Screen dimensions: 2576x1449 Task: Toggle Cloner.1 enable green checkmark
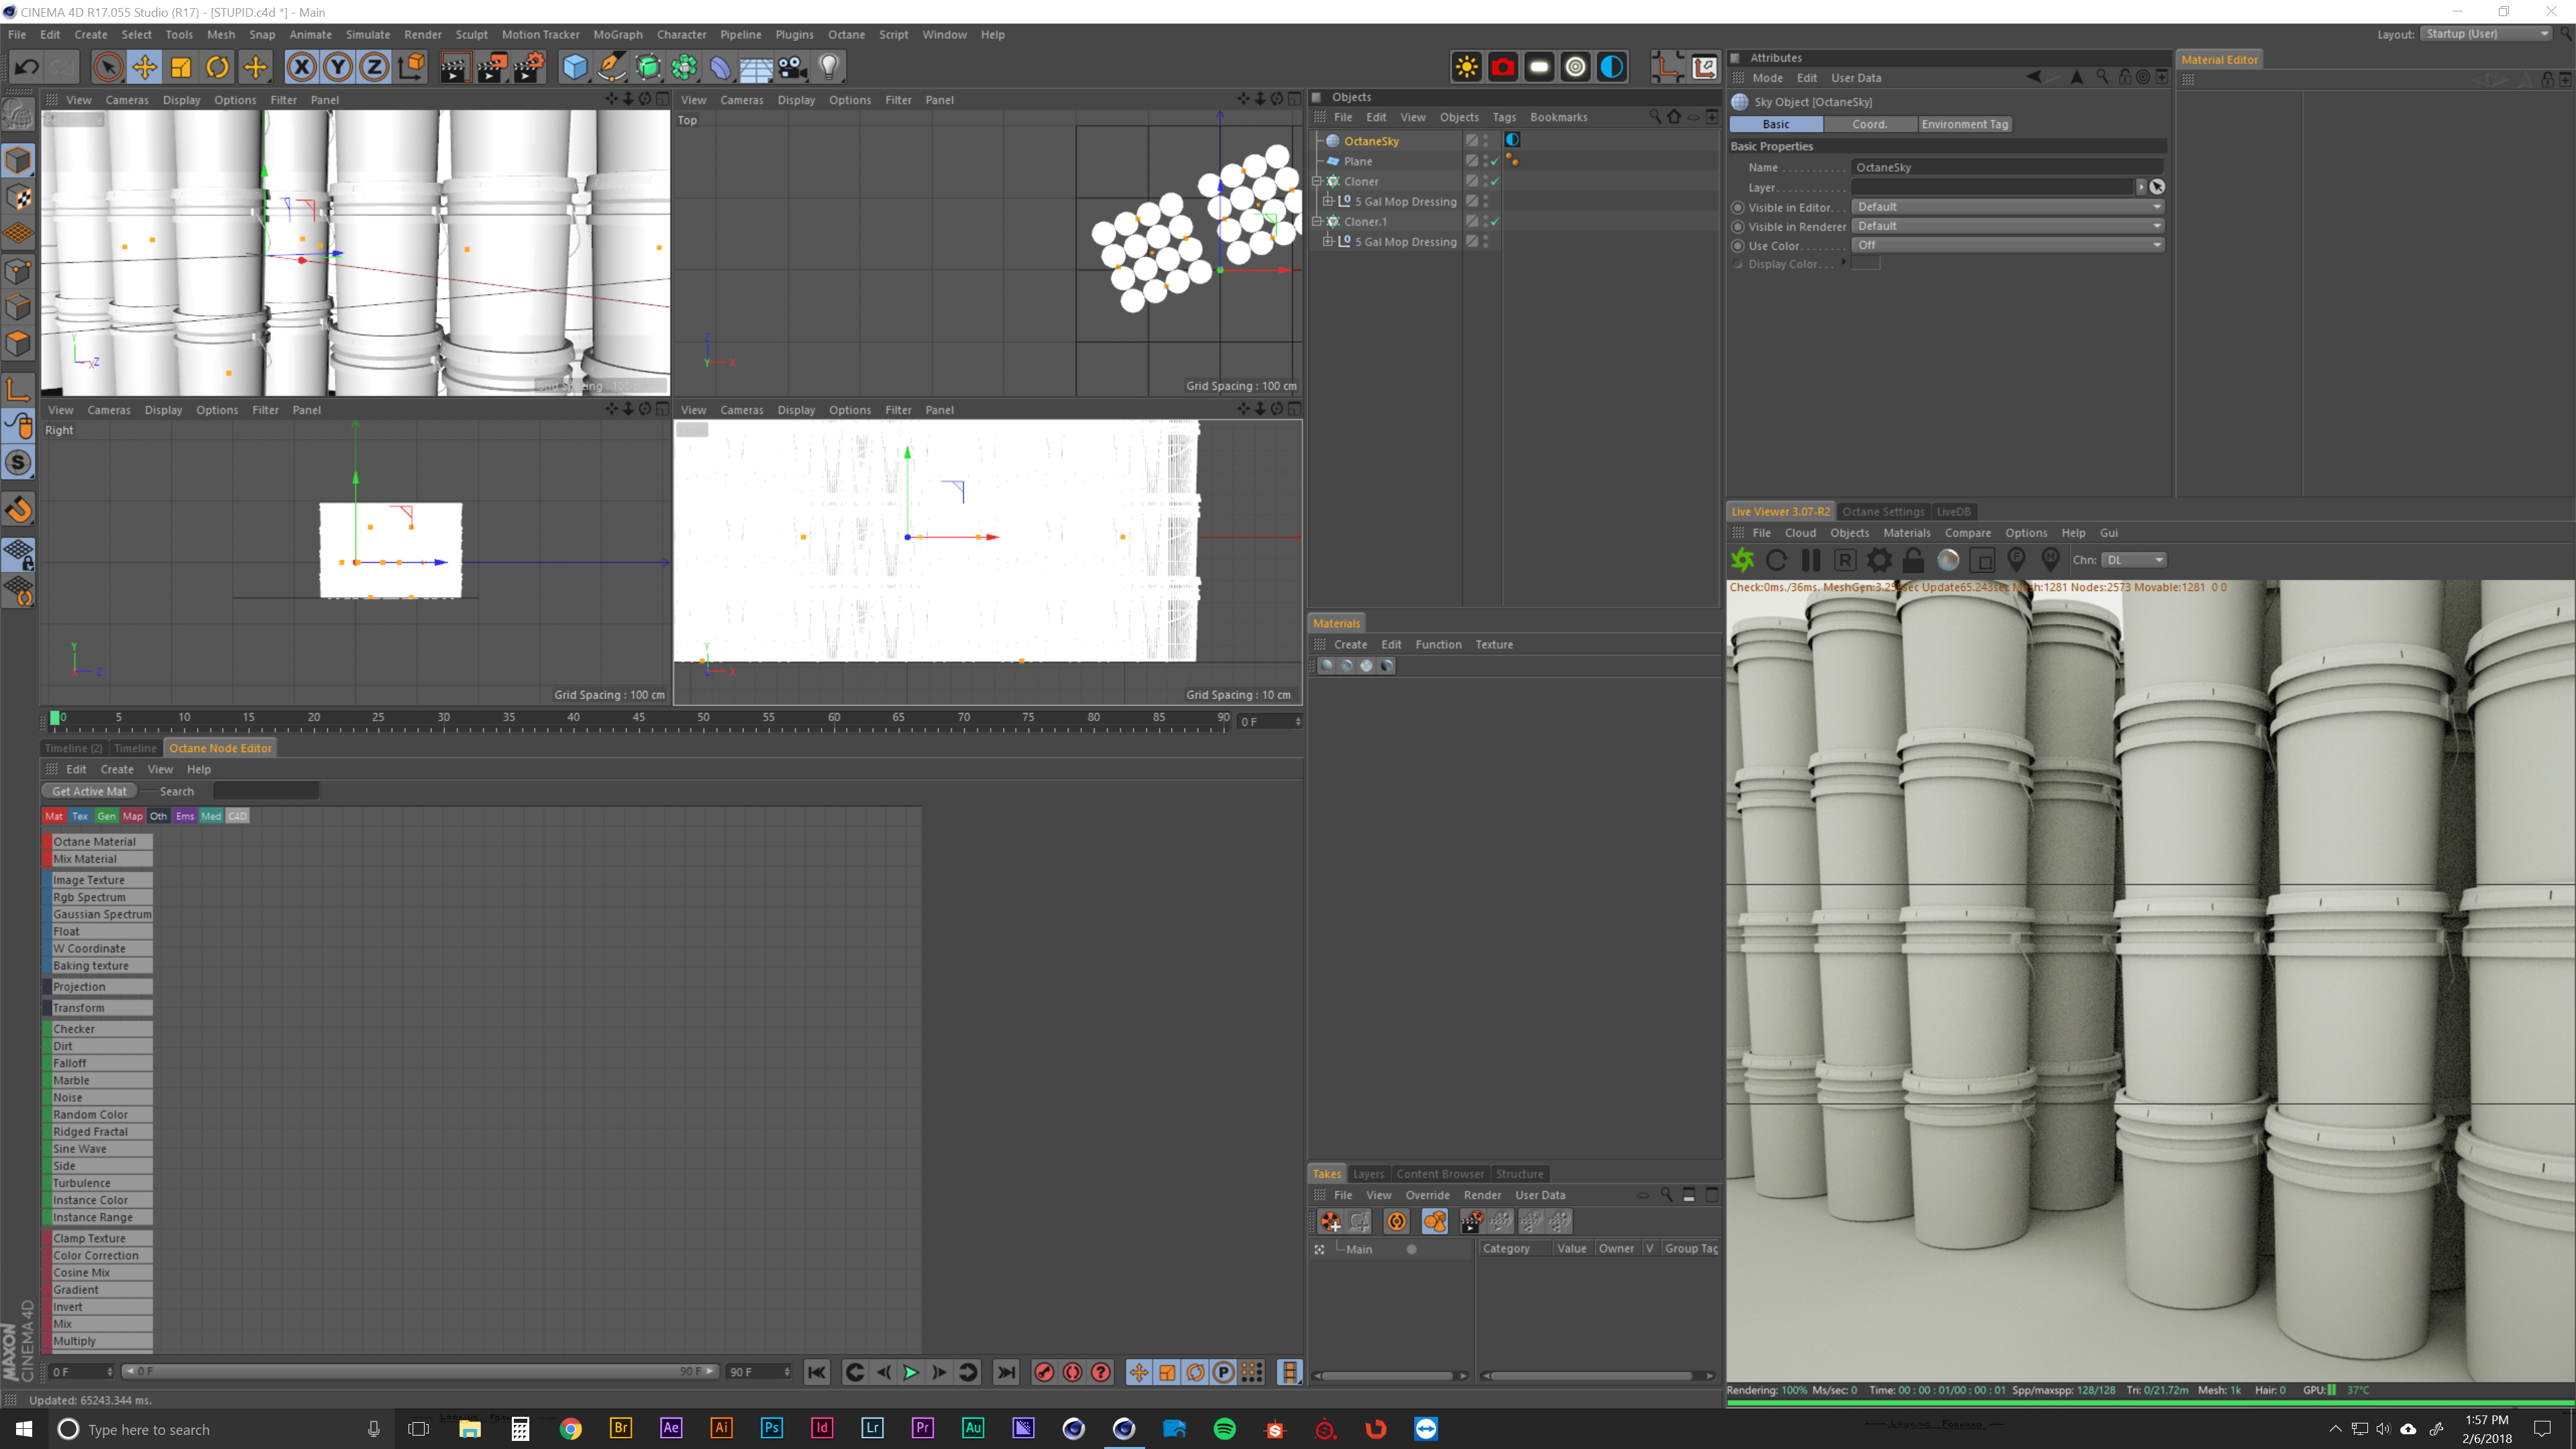[x=1495, y=221]
